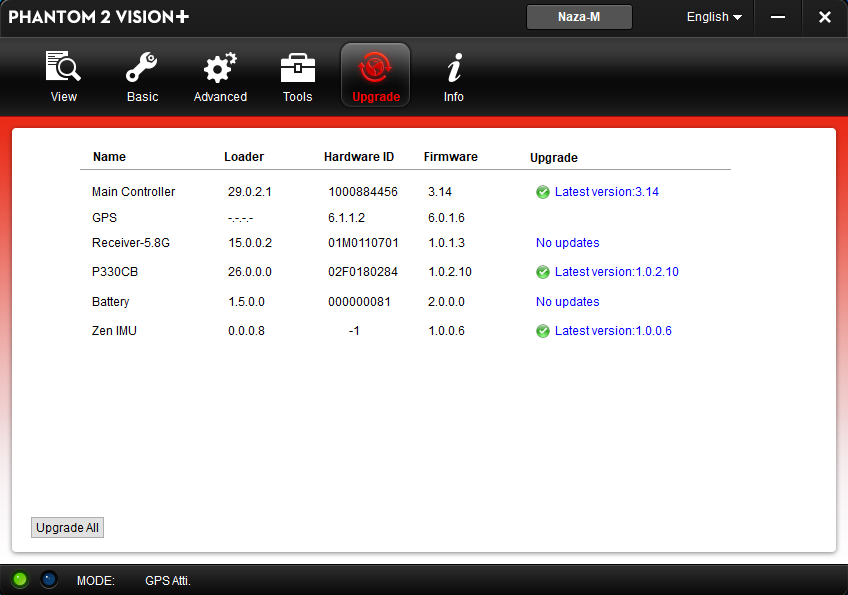
Task: Click the PHANTOM 2 VISION+ title
Action: (x=99, y=17)
